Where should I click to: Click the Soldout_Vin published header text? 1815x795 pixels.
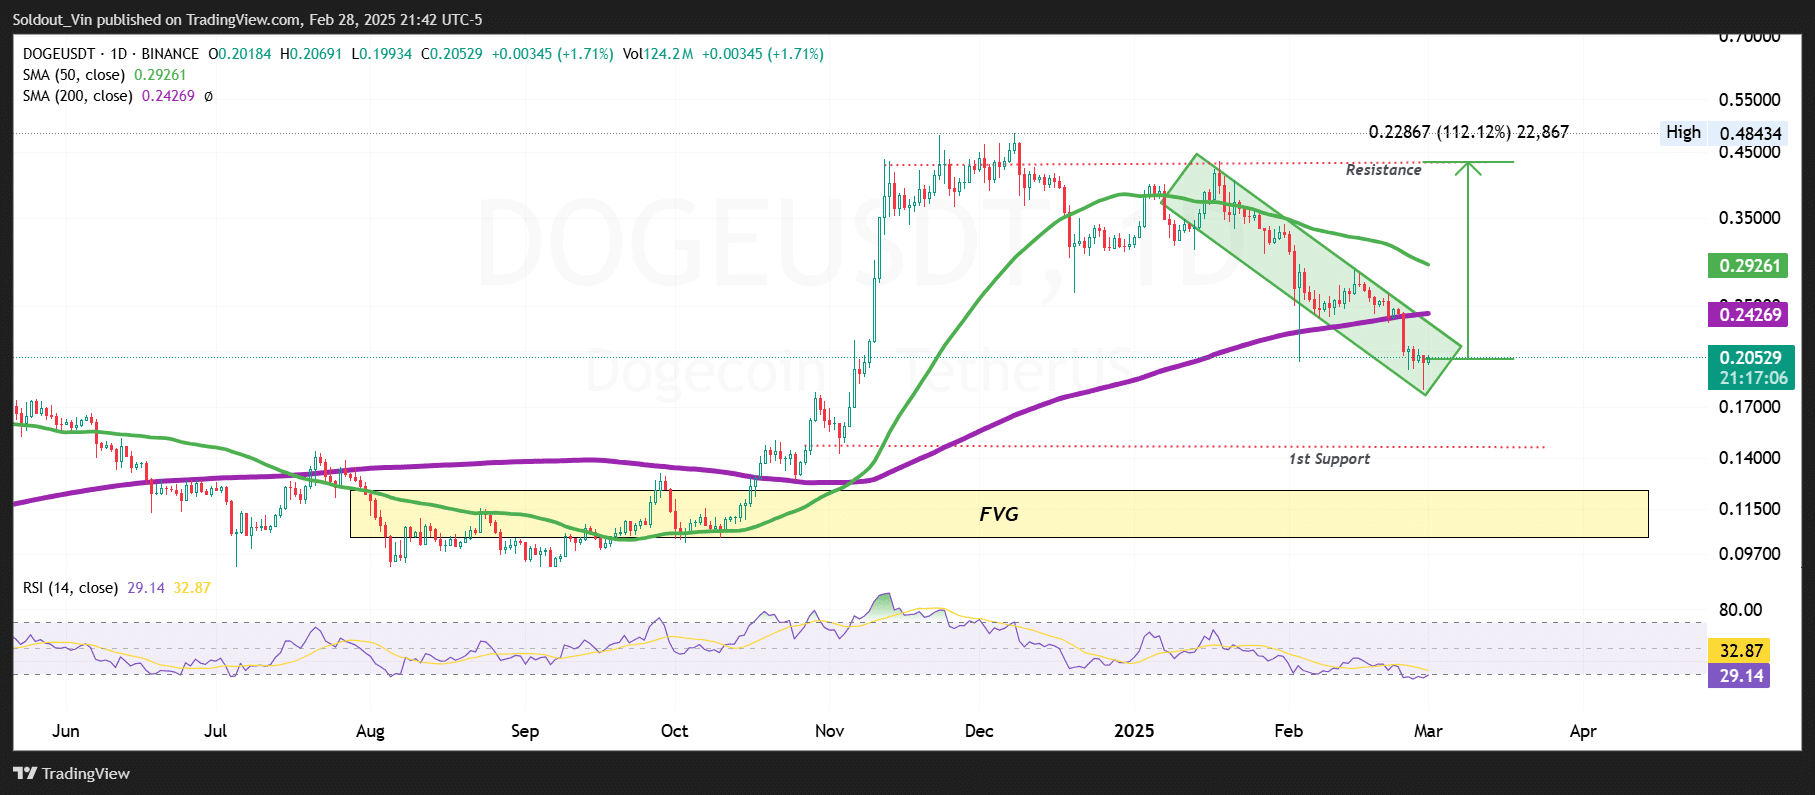(x=249, y=19)
